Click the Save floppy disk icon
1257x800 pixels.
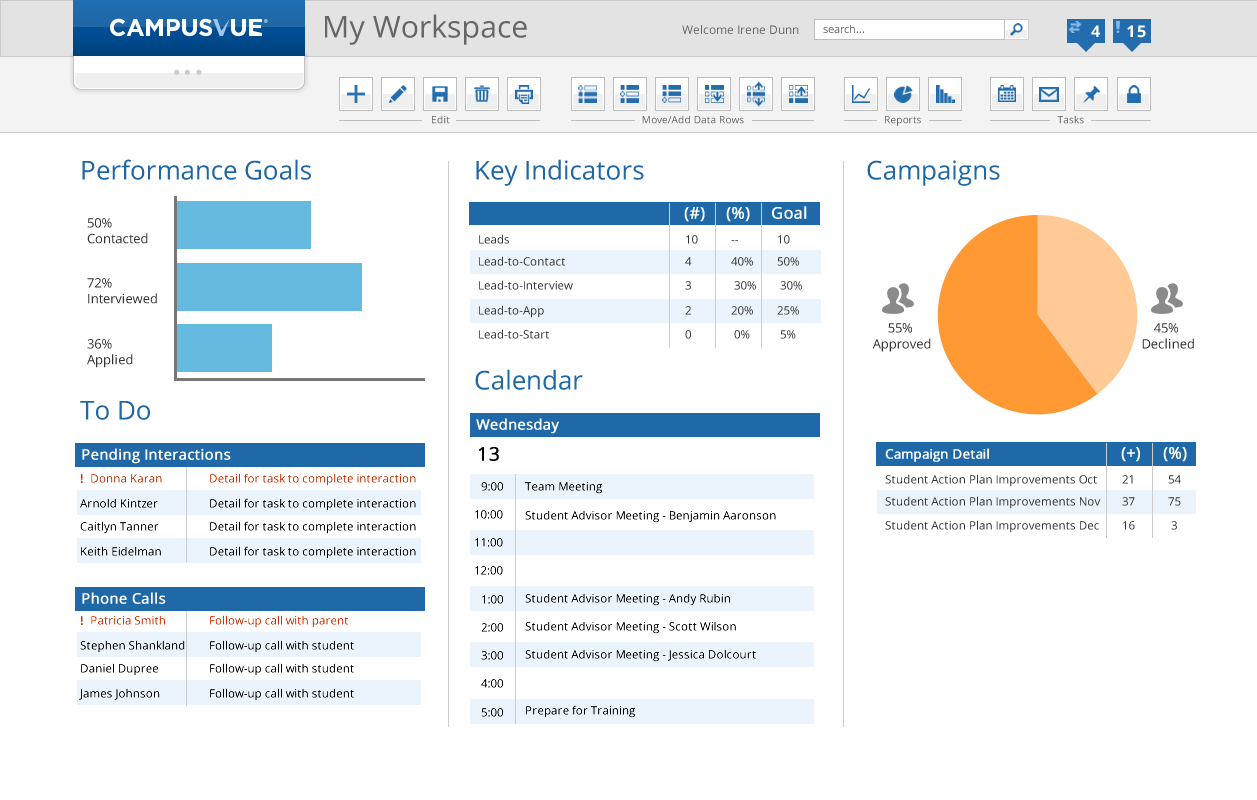tap(440, 94)
